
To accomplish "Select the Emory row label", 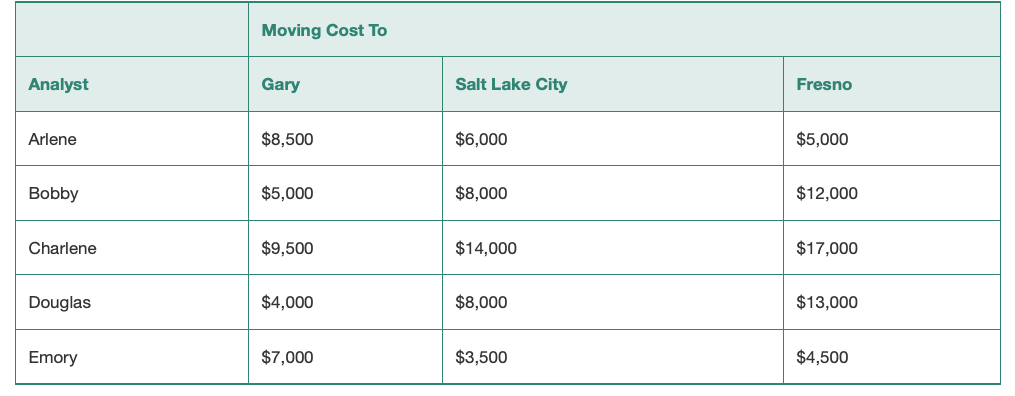I will pos(53,357).
